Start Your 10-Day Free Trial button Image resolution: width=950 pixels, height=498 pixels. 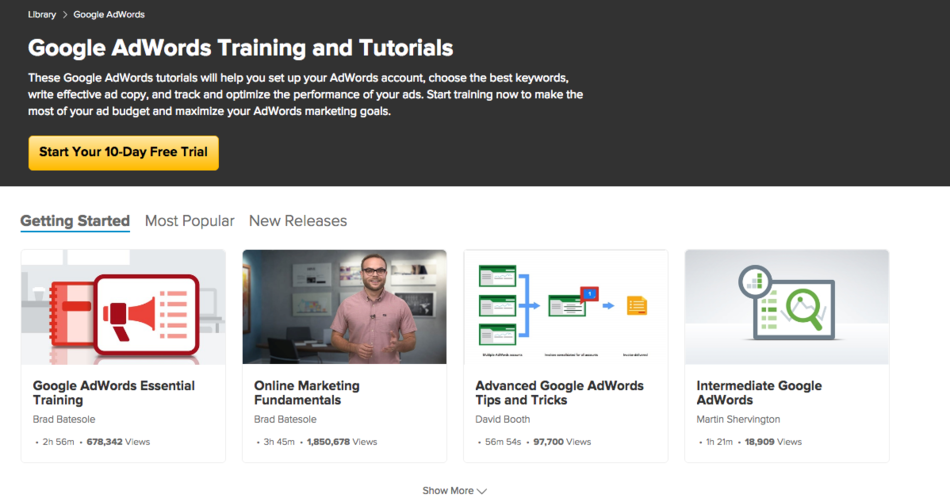pos(123,153)
